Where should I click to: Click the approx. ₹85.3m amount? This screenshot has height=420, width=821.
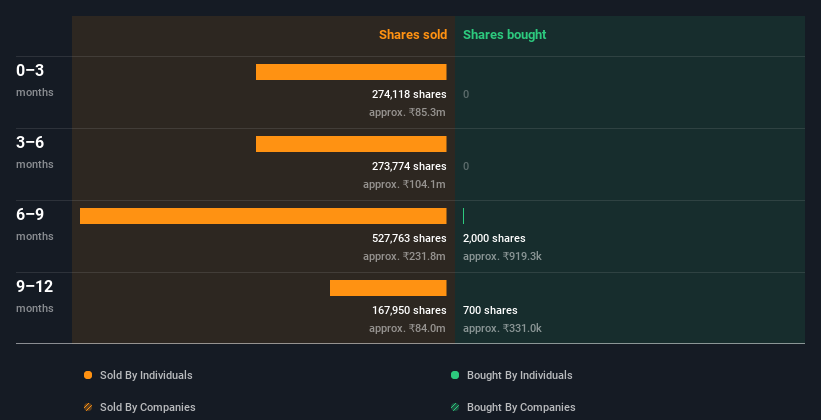(x=407, y=112)
